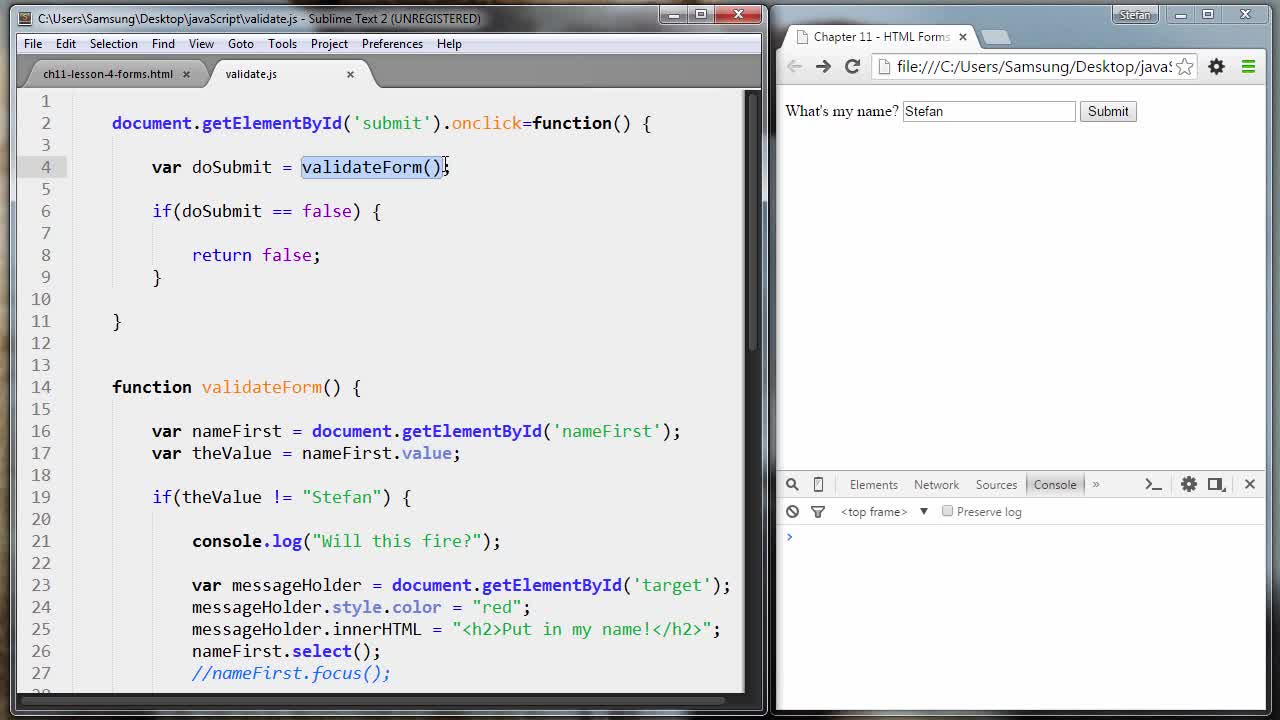Screen dimensions: 1280x720
Task: Open the Edit menu
Action: 66,44
